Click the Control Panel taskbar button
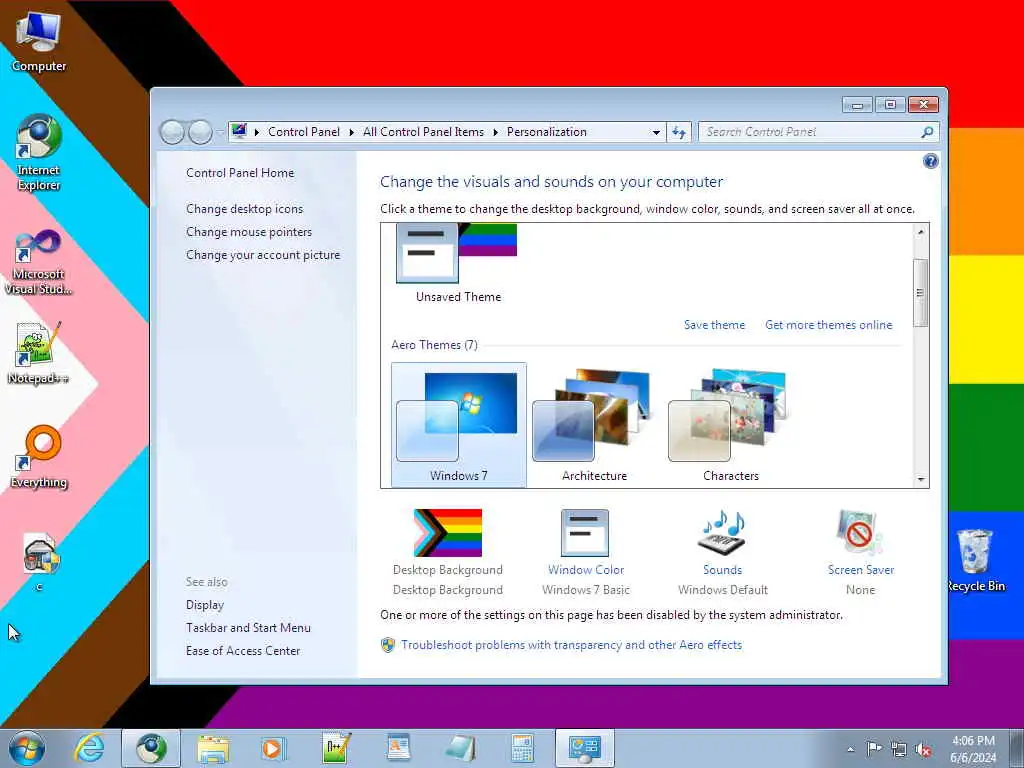The height and width of the screenshot is (768, 1024). (584, 748)
